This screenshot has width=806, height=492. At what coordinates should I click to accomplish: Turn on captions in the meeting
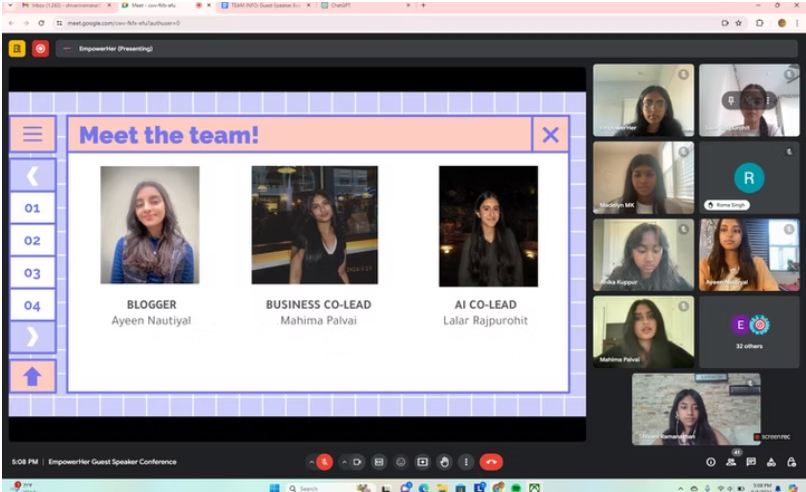[x=379, y=462]
